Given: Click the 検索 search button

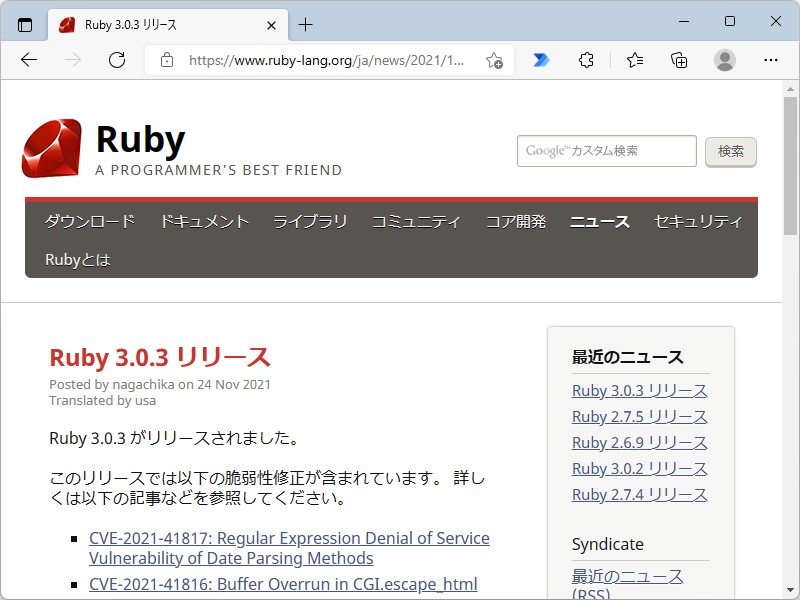Looking at the screenshot, I should [731, 151].
